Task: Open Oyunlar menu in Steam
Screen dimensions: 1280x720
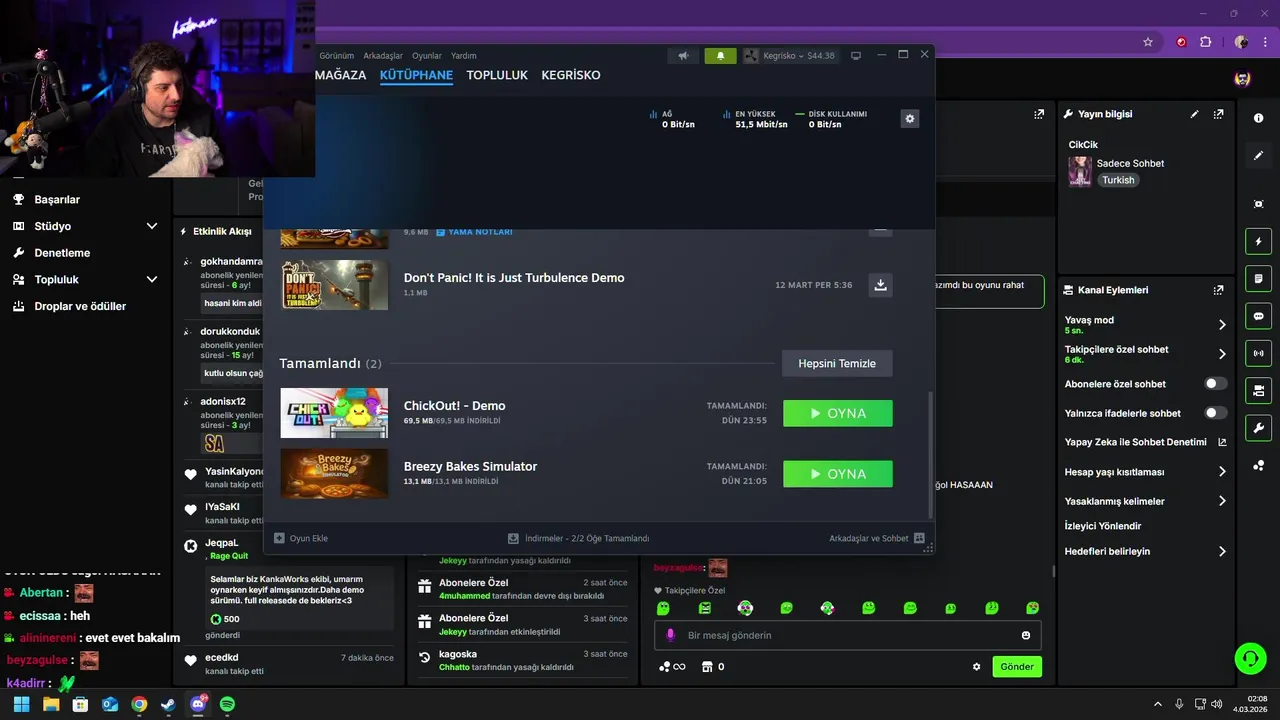Action: click(427, 56)
